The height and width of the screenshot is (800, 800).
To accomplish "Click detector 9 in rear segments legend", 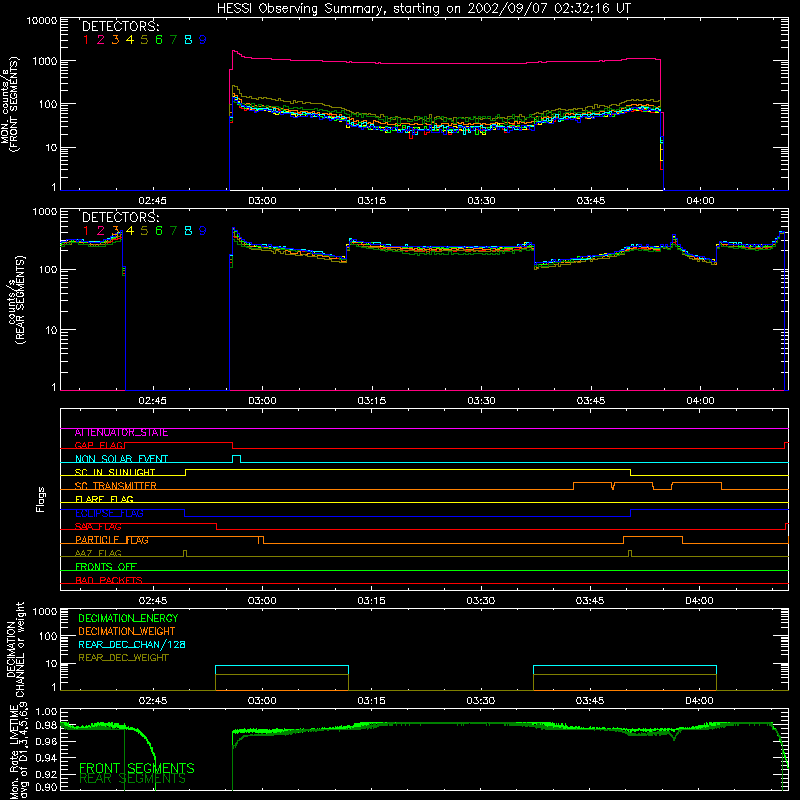I will pyautogui.click(x=203, y=231).
